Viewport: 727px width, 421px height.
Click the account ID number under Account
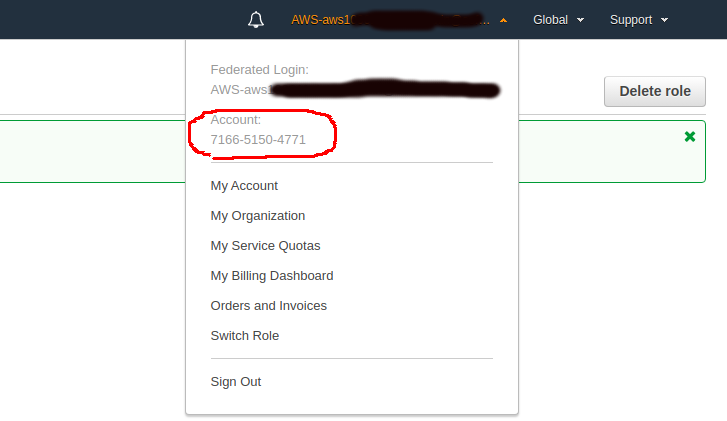tap(258, 140)
